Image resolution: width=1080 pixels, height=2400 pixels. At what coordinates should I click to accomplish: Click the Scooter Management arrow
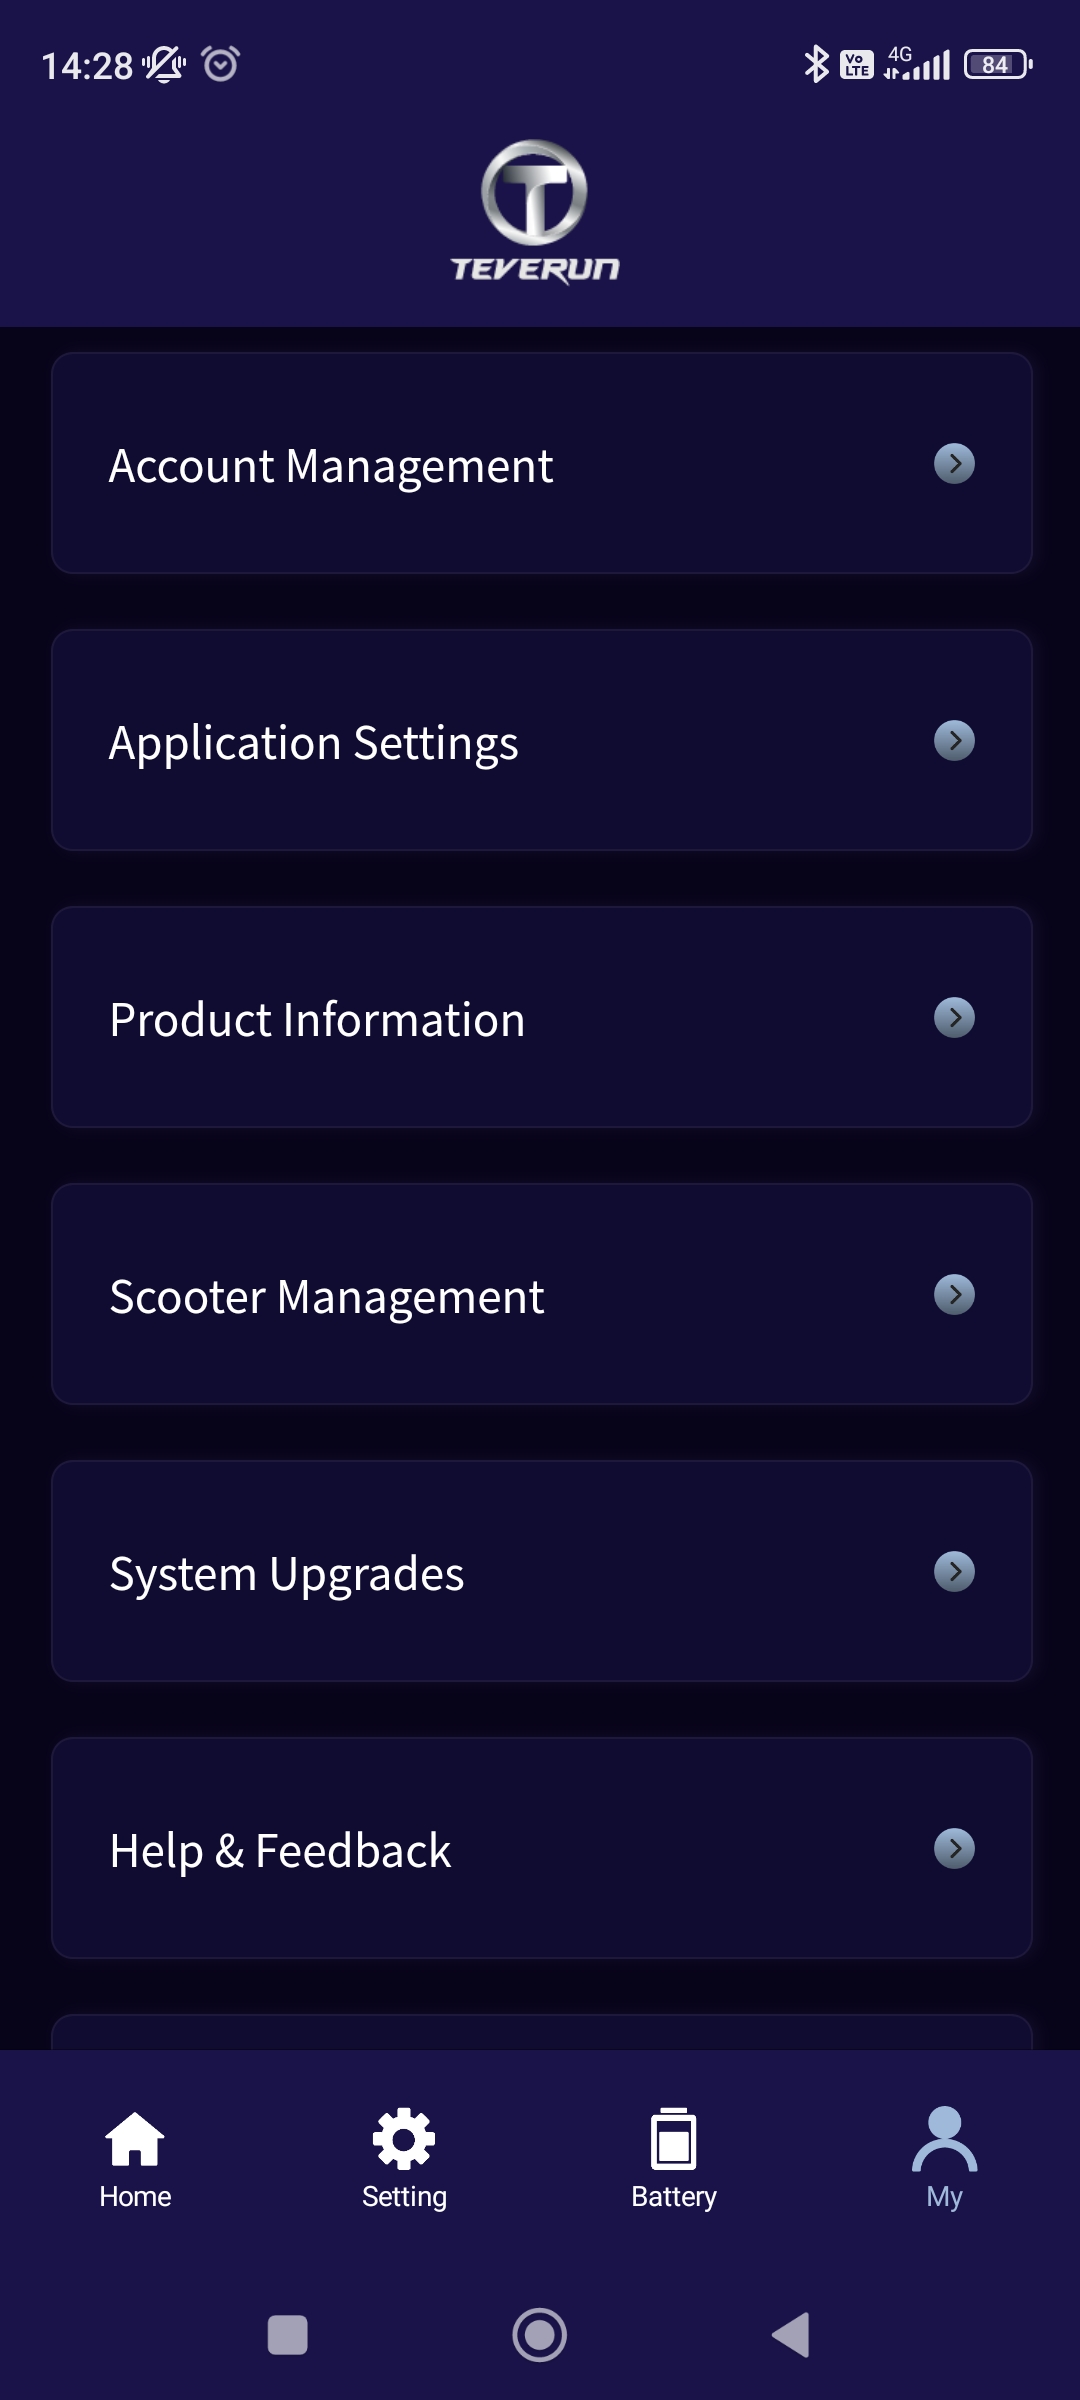click(954, 1295)
